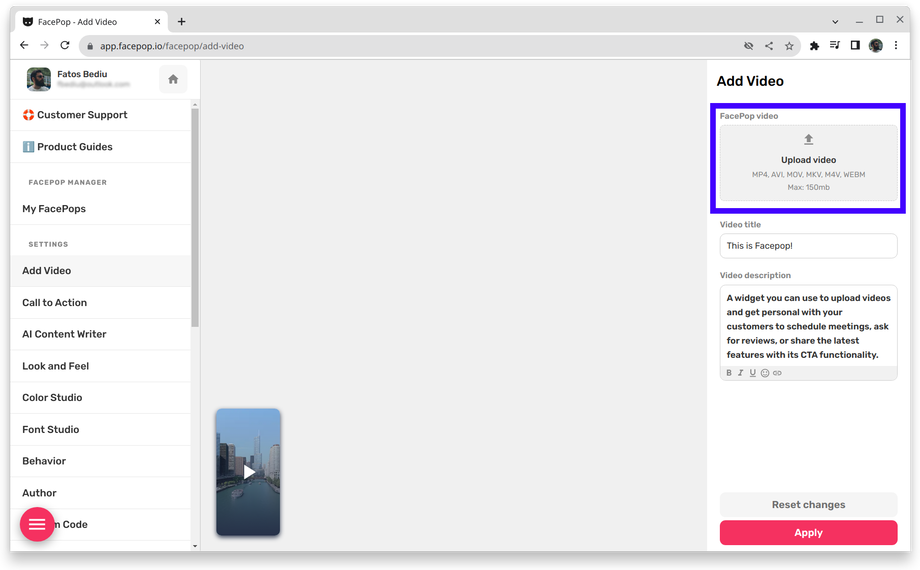Go forward in browser history
The image size is (920, 570).
coord(45,45)
